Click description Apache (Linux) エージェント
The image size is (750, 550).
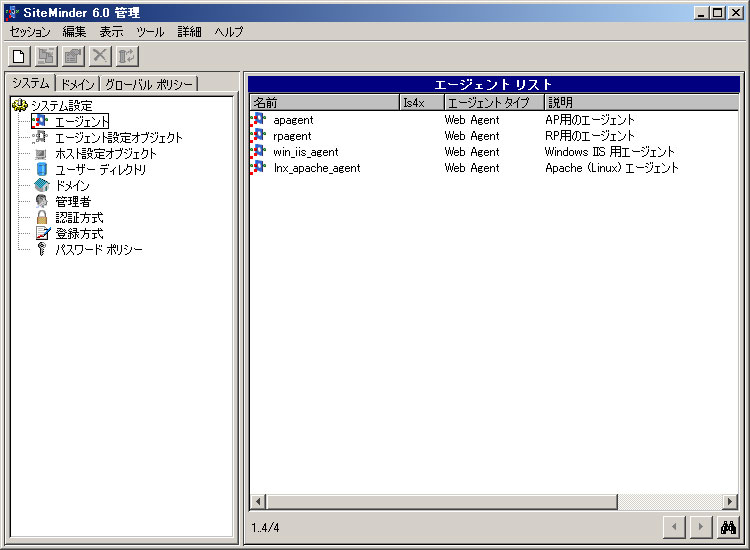click(612, 168)
